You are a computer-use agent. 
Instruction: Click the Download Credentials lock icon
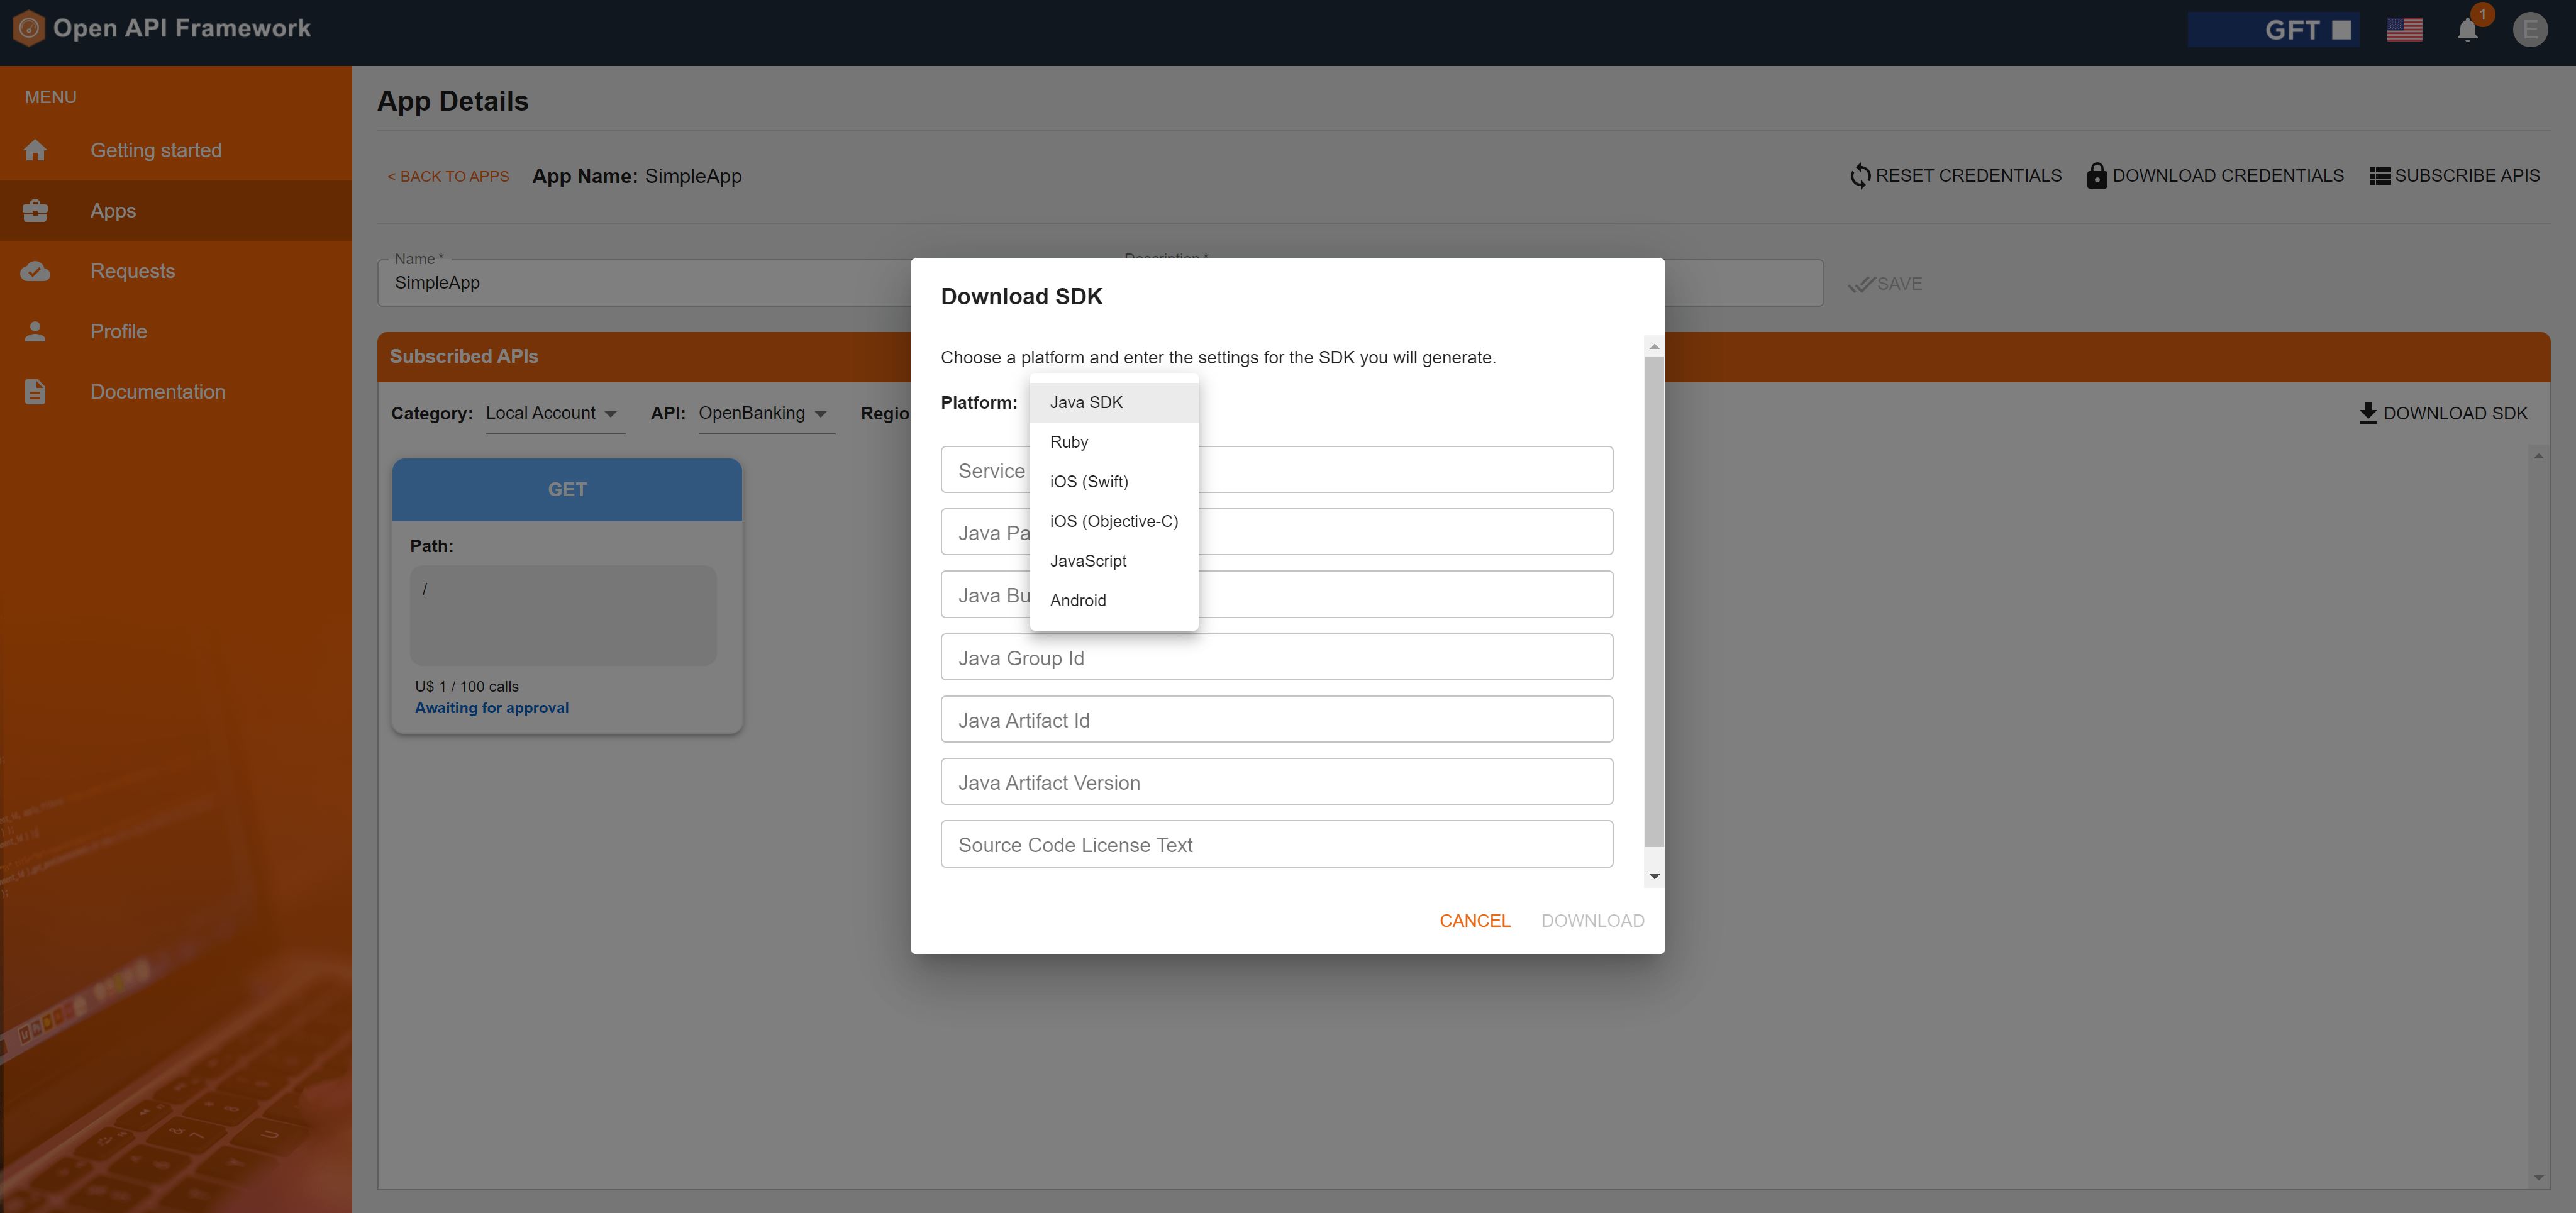[x=2096, y=175]
